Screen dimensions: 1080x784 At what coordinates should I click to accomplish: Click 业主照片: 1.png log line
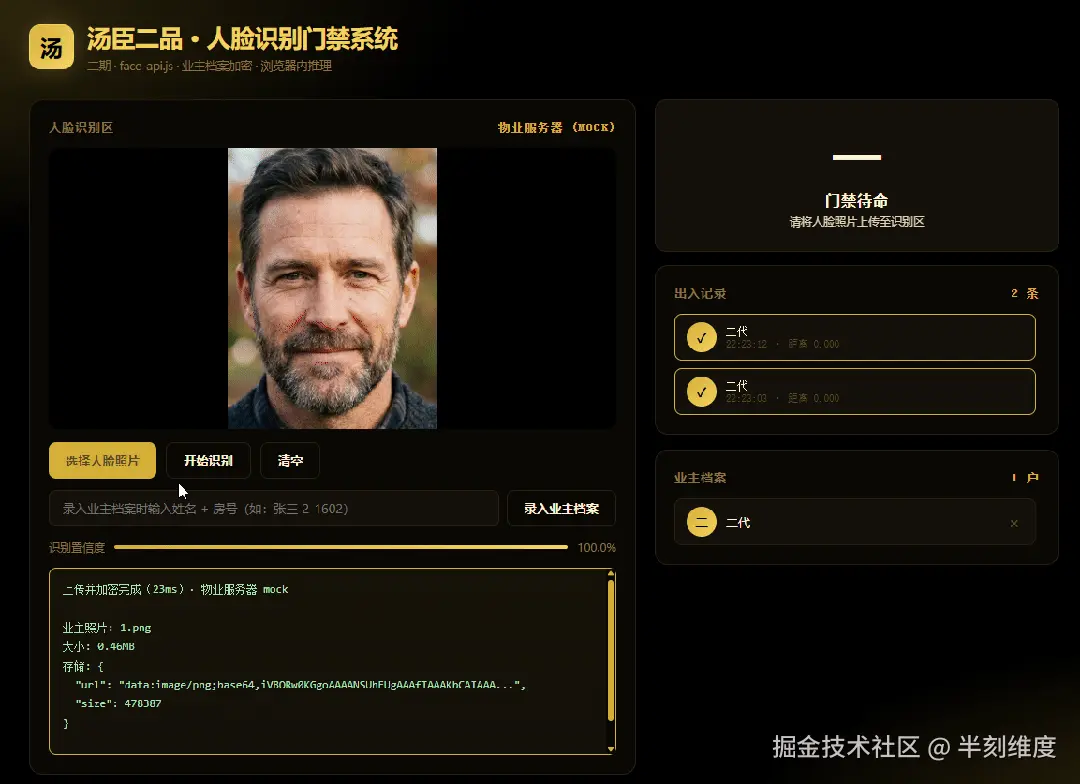tap(107, 628)
